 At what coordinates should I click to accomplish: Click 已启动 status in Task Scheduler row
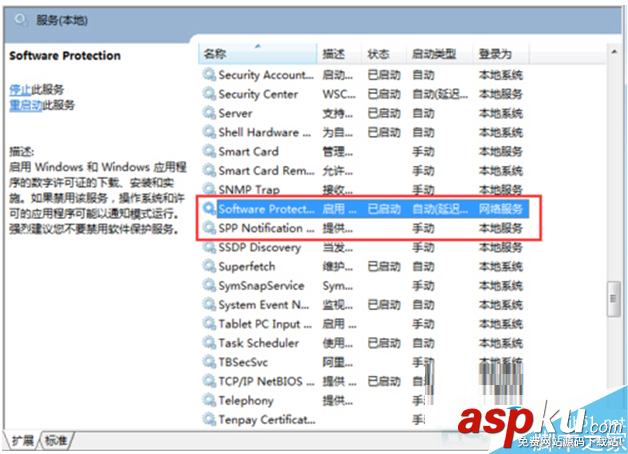(384, 343)
